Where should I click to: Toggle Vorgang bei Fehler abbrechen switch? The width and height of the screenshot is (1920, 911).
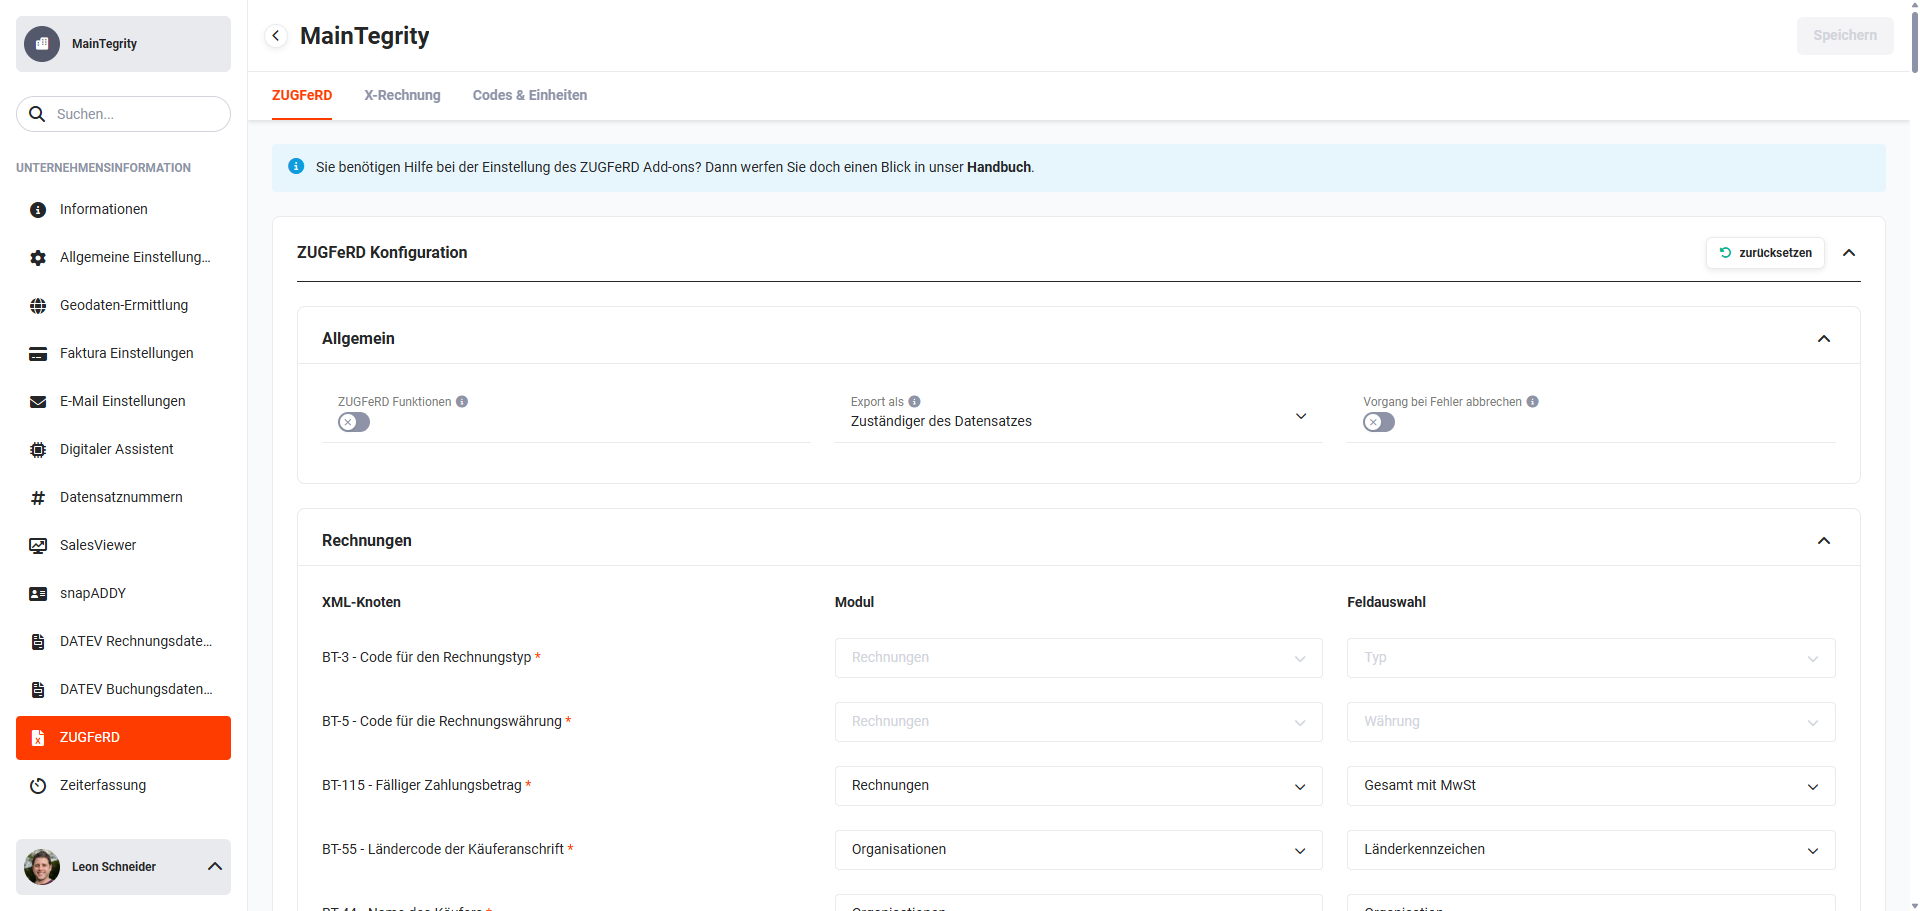[x=1379, y=422]
